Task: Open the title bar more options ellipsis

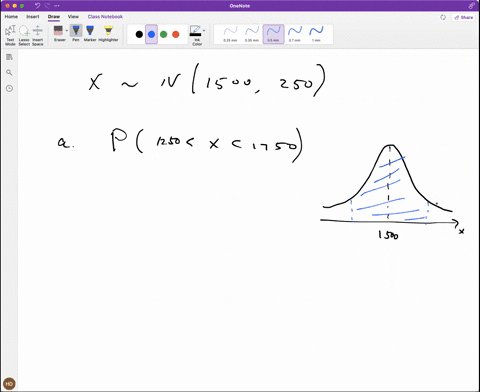Action: coord(57,6)
